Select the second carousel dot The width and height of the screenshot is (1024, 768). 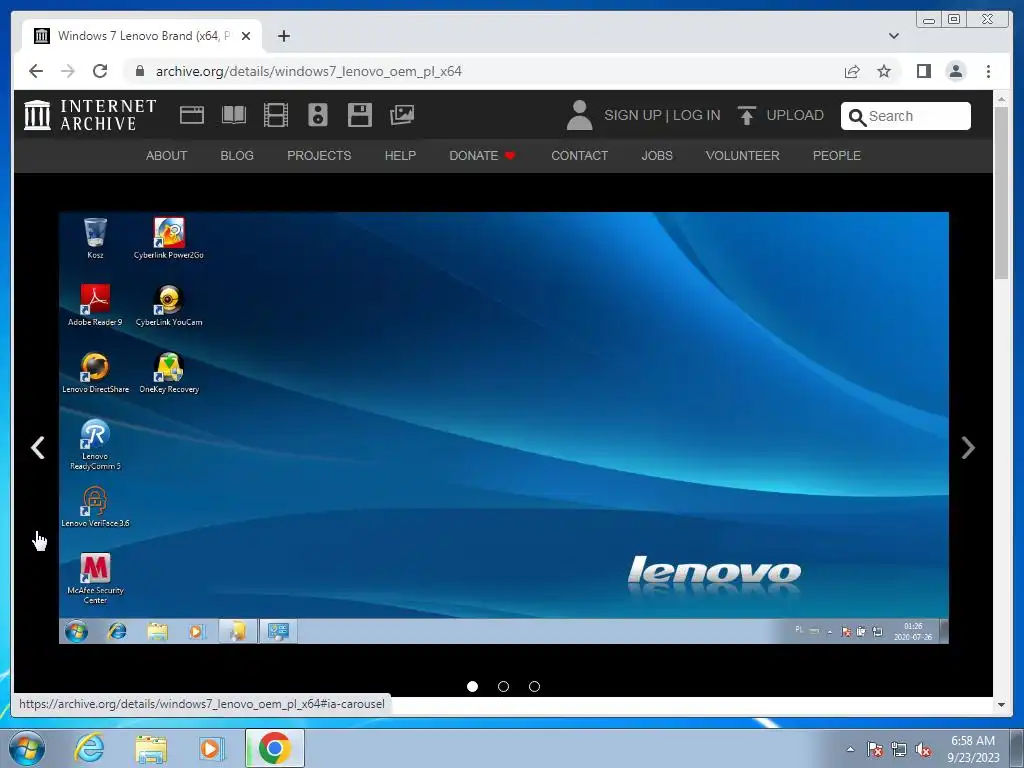point(504,686)
